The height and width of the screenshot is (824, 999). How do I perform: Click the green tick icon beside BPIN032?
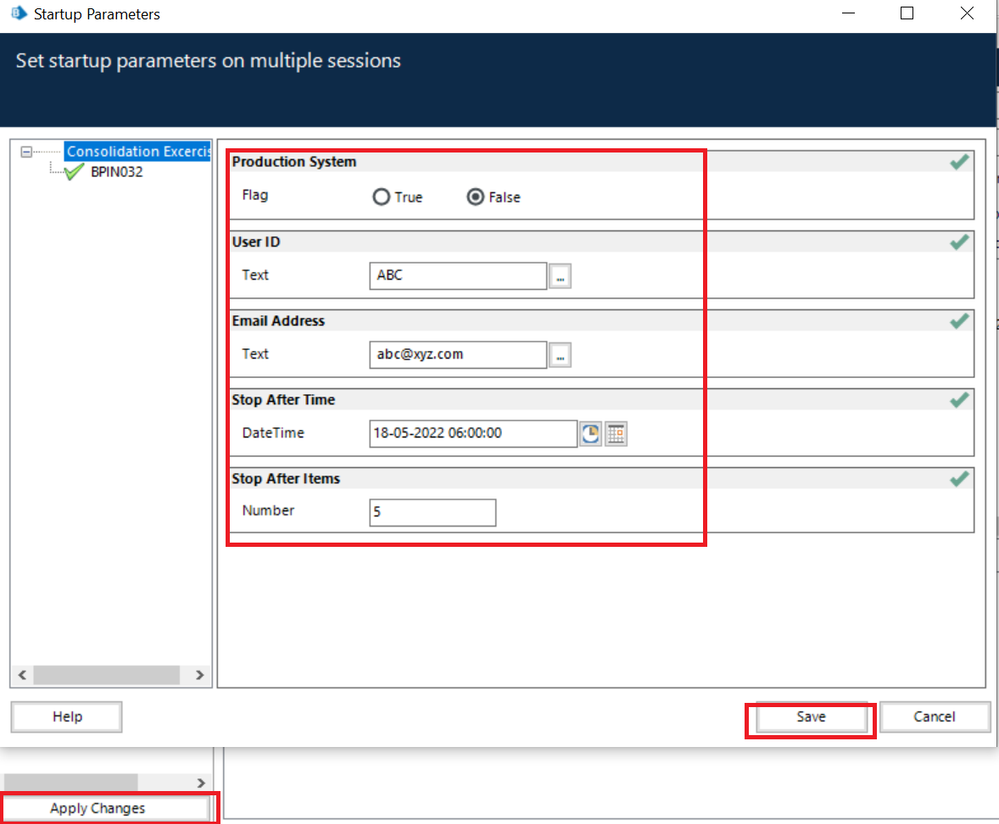point(74,172)
